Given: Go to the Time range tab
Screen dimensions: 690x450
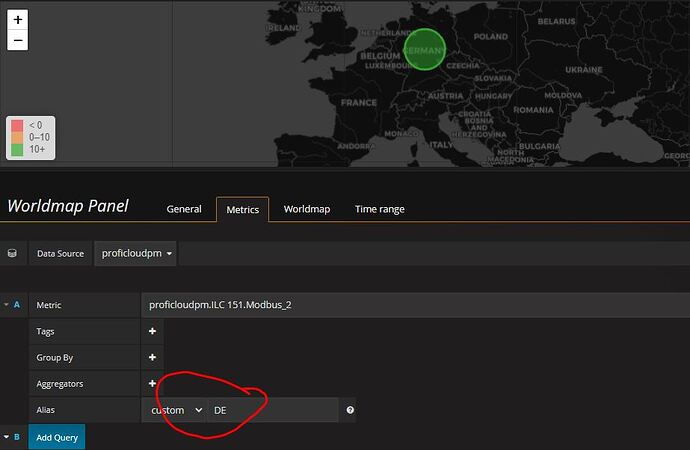Looking at the screenshot, I should [380, 209].
